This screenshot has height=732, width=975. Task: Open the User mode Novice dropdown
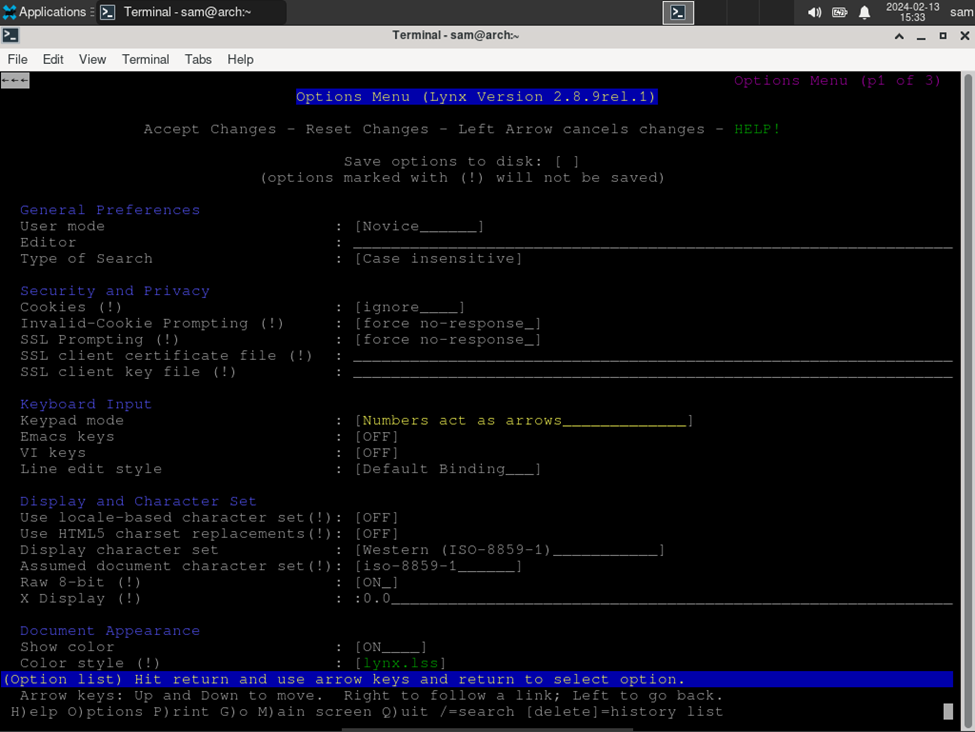pos(419,226)
